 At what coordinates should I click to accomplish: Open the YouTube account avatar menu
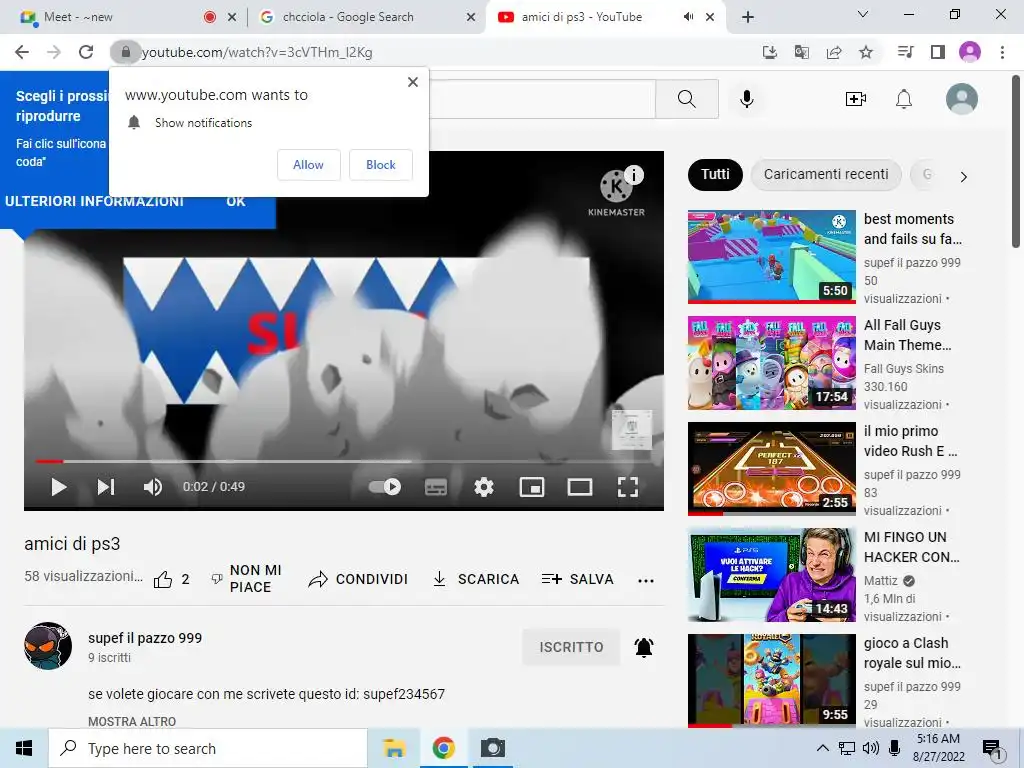coord(962,99)
